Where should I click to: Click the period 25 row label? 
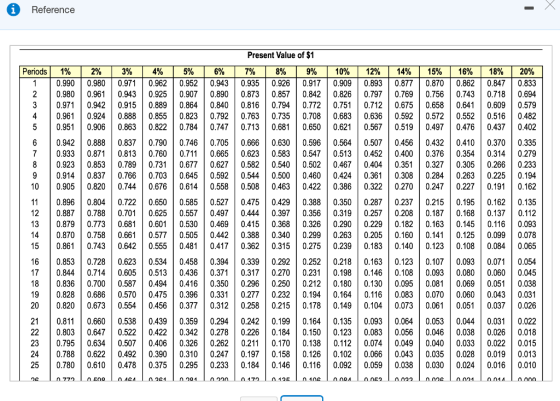click(x=35, y=365)
